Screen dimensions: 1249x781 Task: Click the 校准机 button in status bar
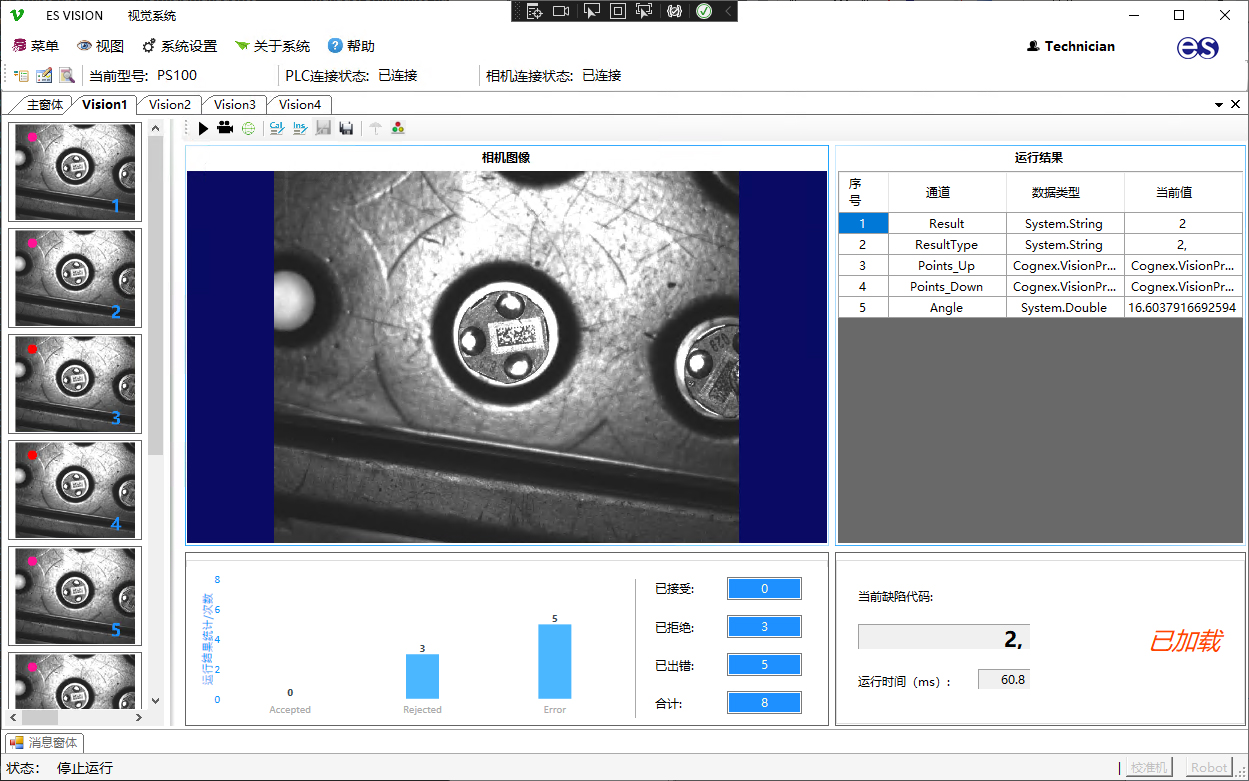point(1148,767)
